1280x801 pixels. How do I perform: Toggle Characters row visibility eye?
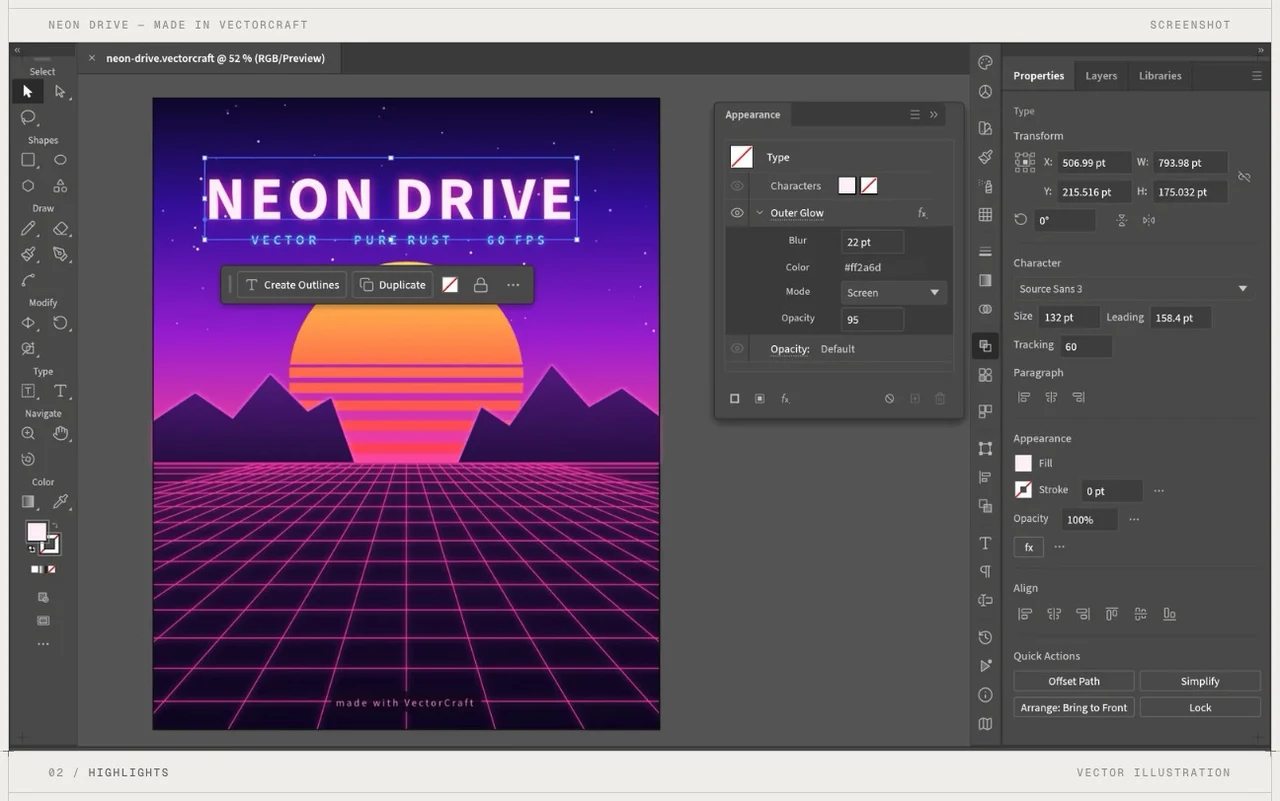[737, 186]
